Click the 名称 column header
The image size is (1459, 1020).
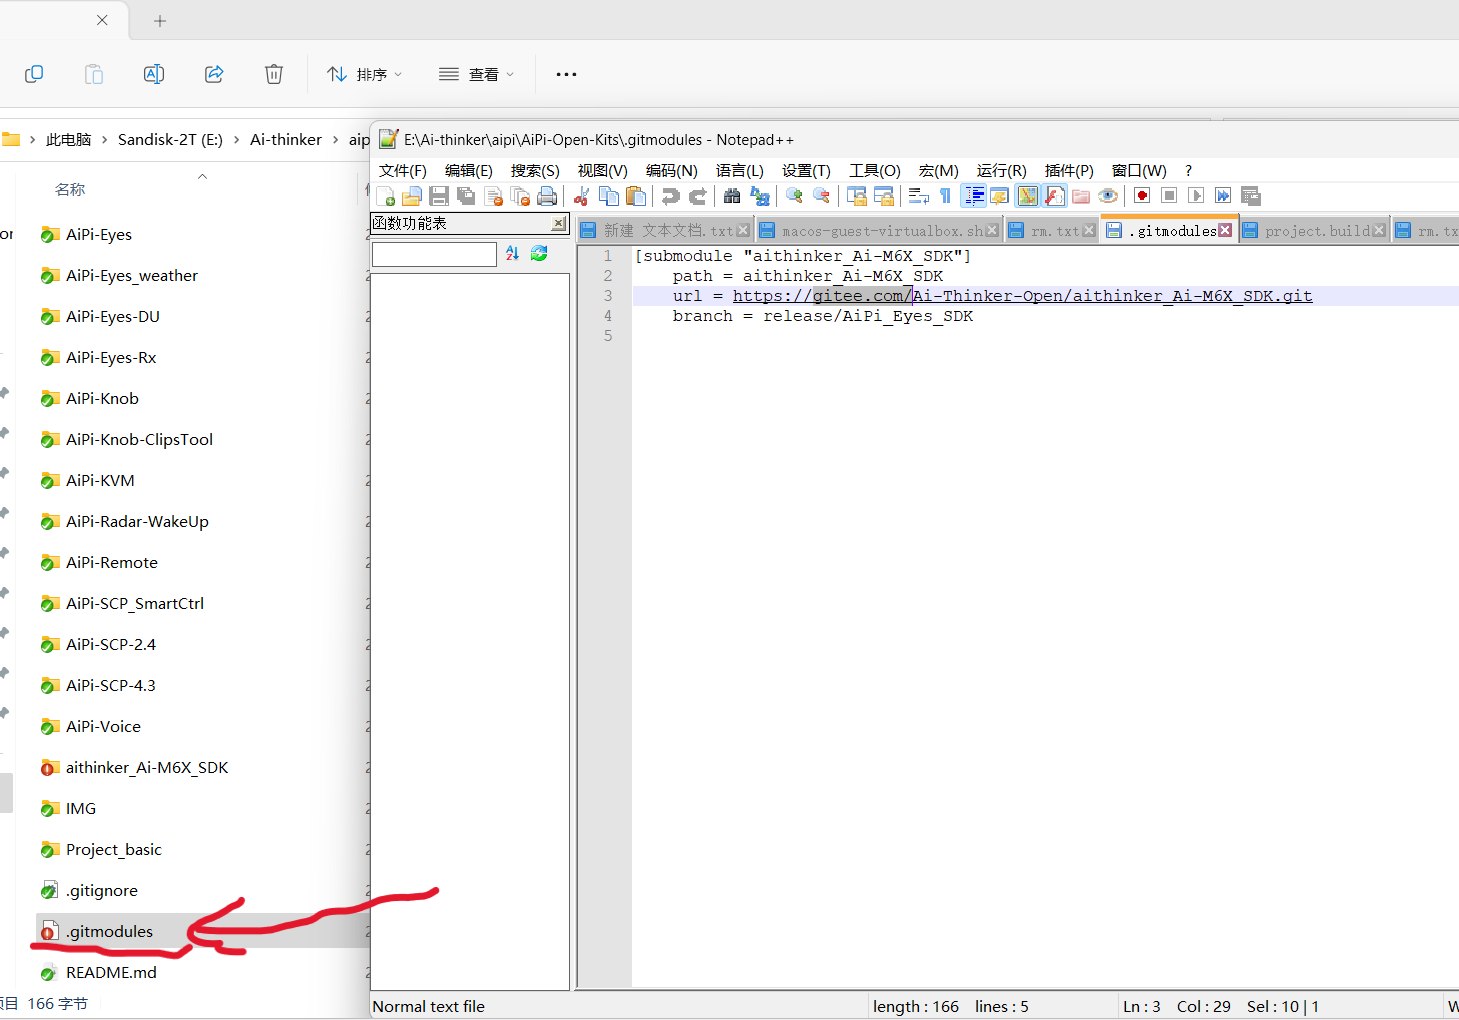70,189
